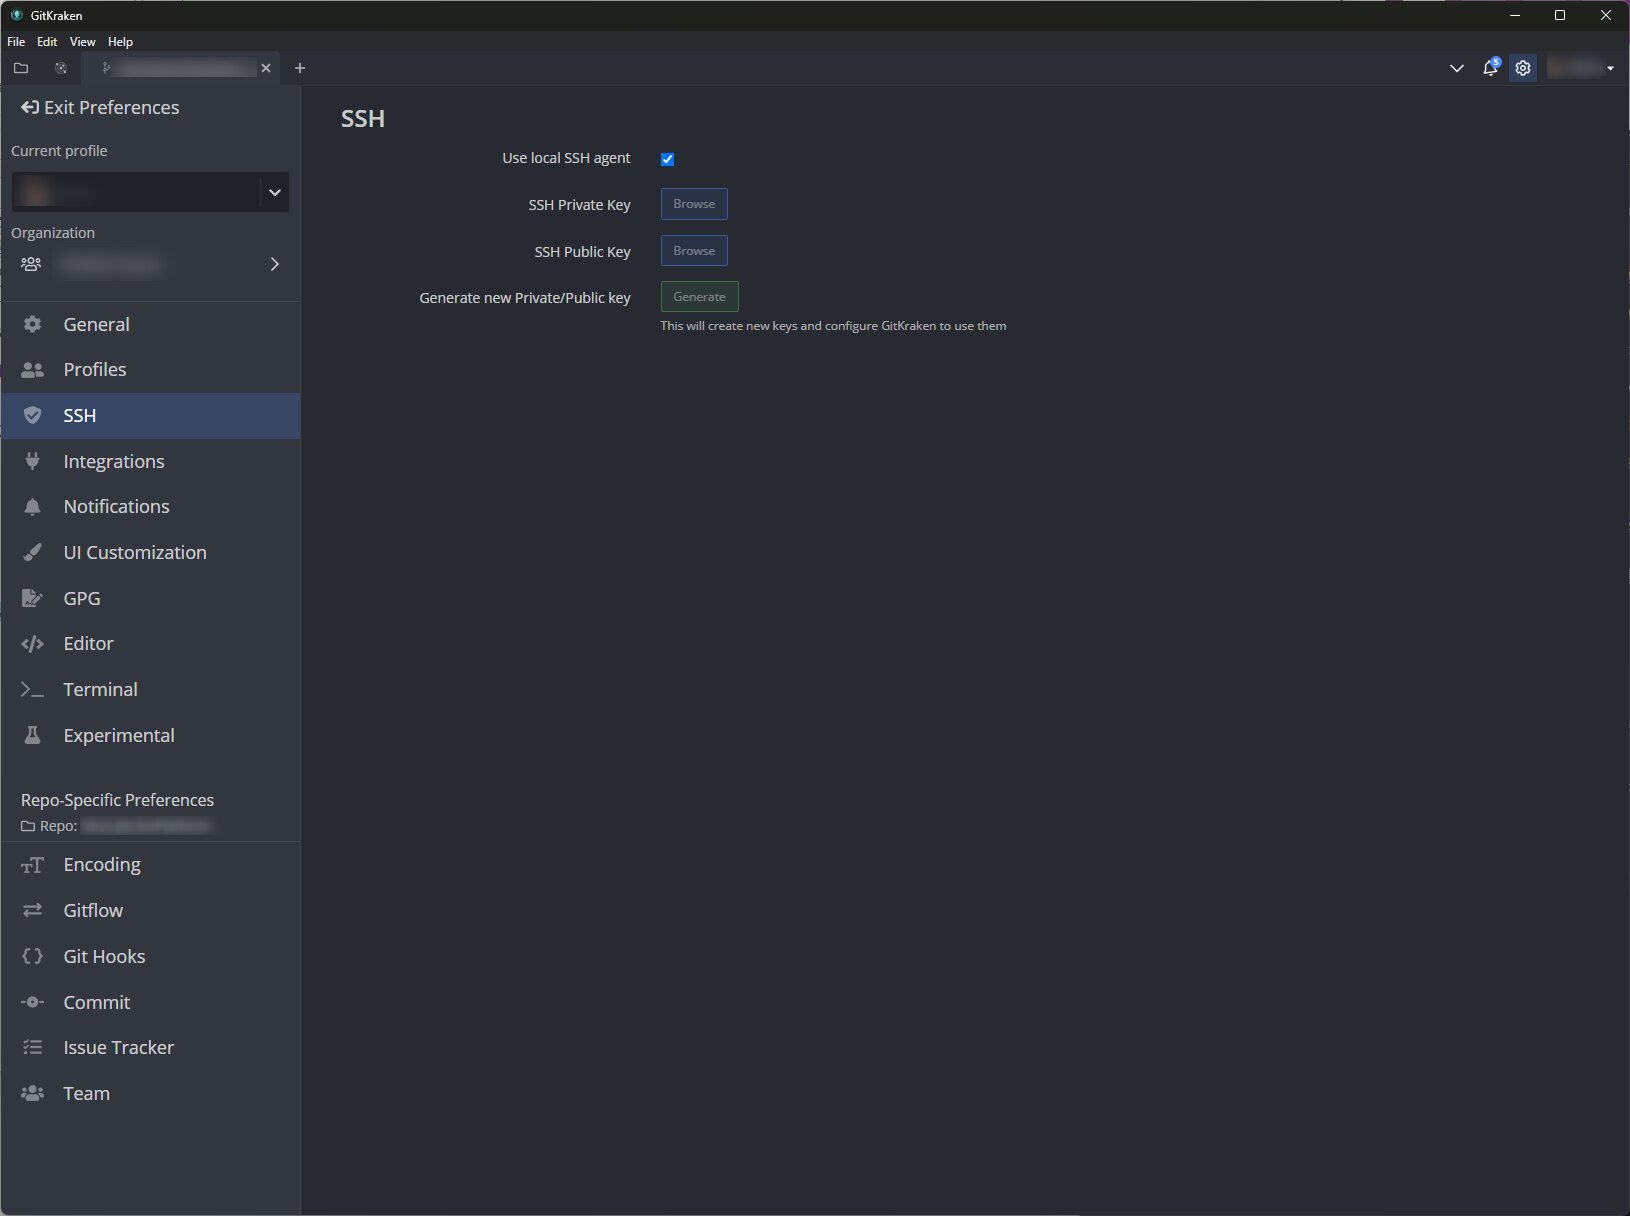
Task: Open Issue Tracker repo preferences label
Action: point(119,1047)
